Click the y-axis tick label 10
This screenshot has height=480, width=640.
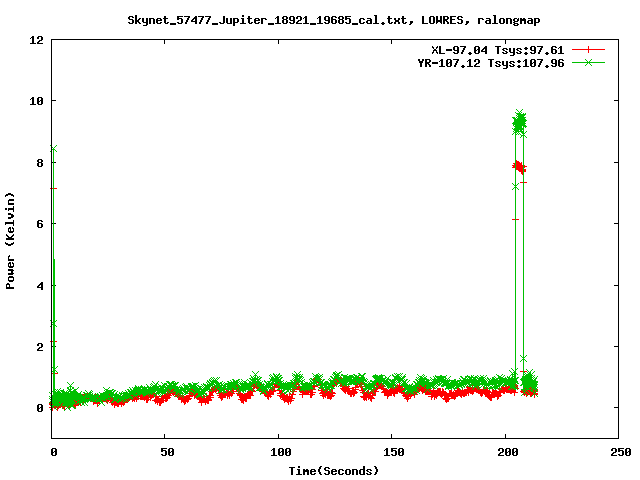37,101
